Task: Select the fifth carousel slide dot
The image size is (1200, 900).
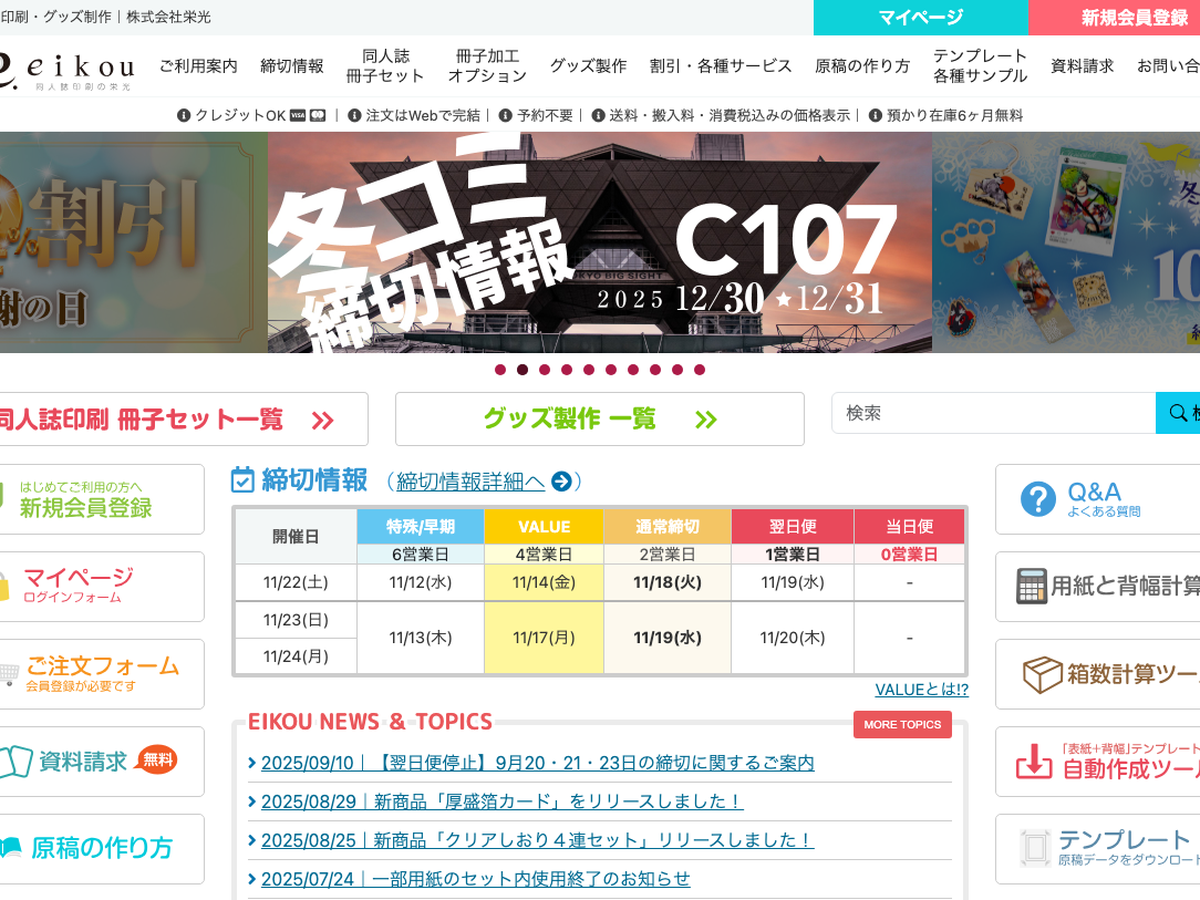Action: click(588, 370)
